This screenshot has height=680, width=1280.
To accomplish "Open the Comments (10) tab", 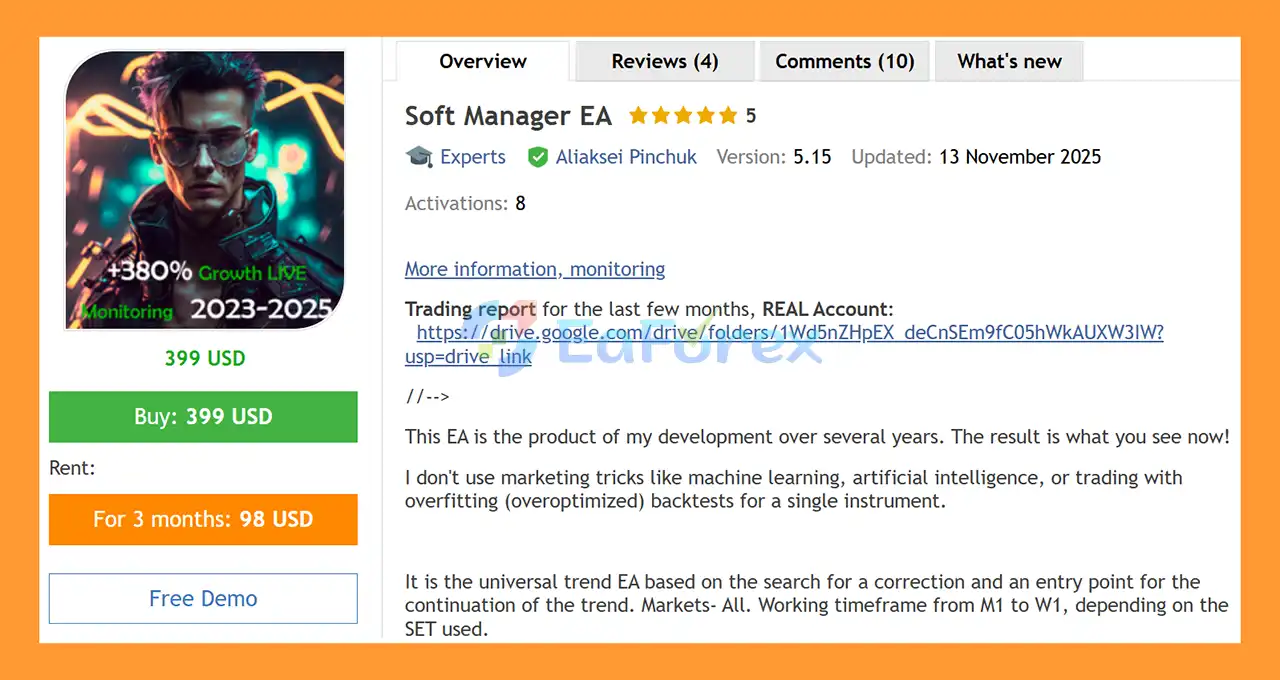I will [x=844, y=61].
